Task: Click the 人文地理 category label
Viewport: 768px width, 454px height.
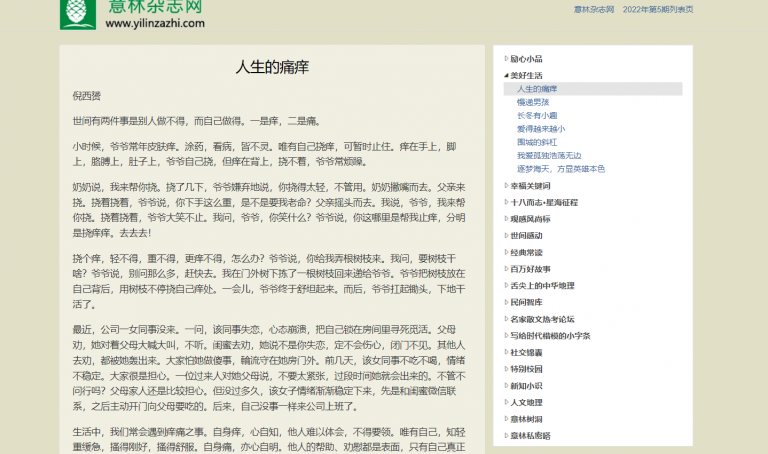Action: click(x=526, y=402)
